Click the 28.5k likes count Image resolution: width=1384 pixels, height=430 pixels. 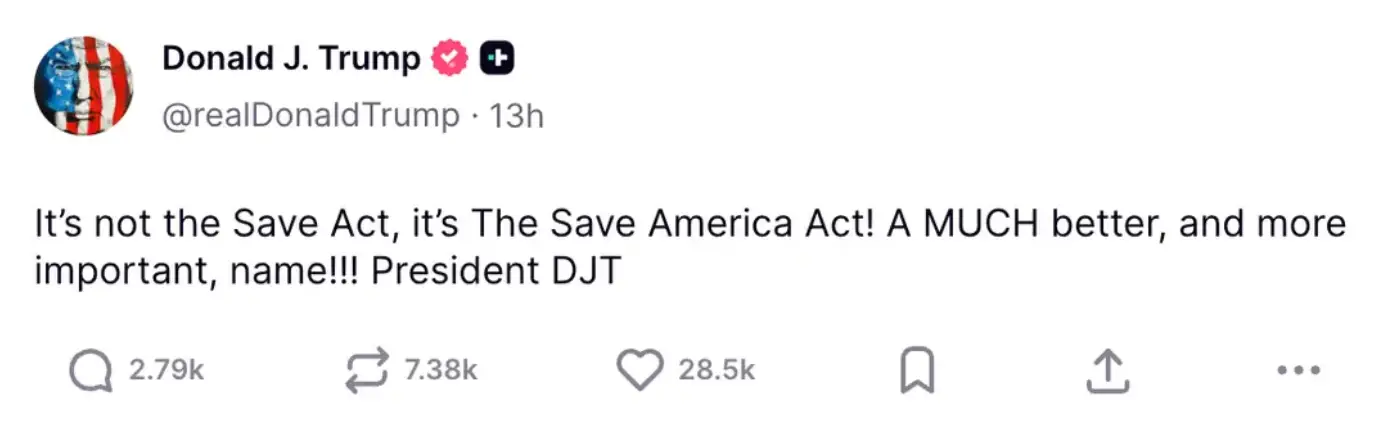717,371
